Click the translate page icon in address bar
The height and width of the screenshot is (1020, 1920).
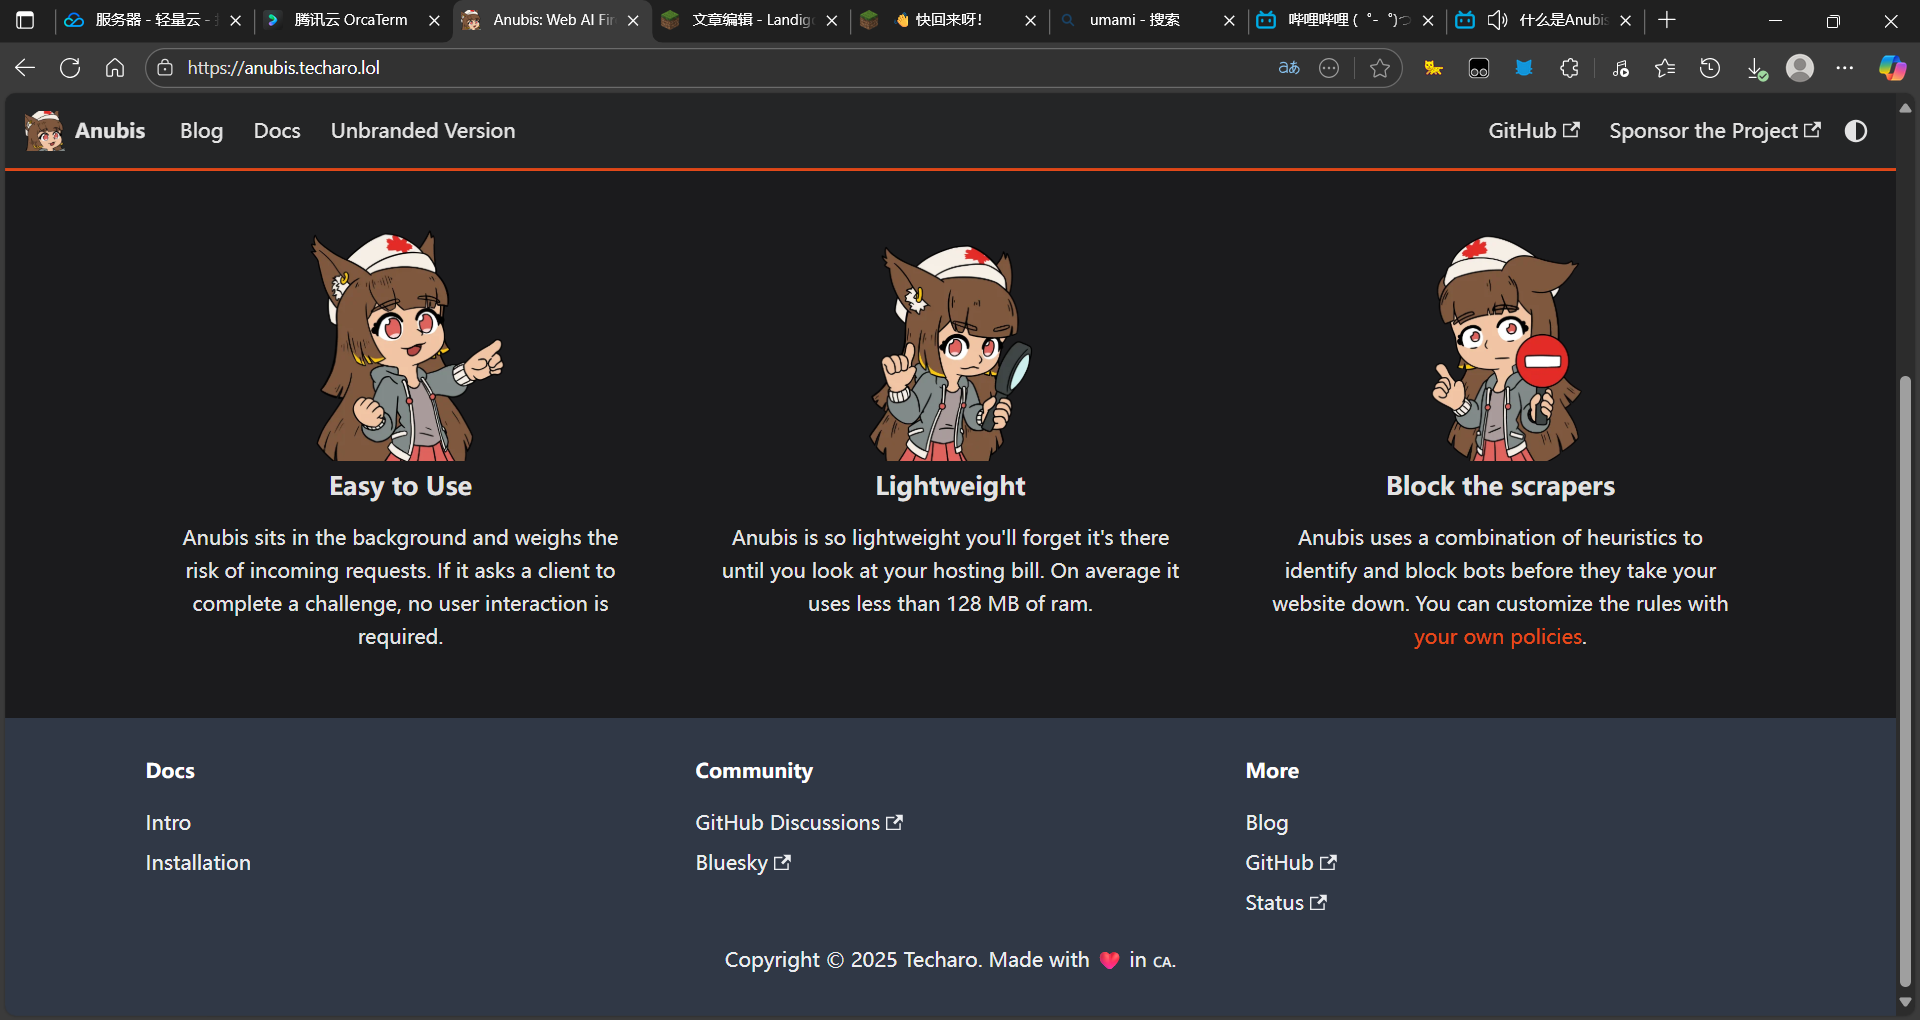point(1289,68)
